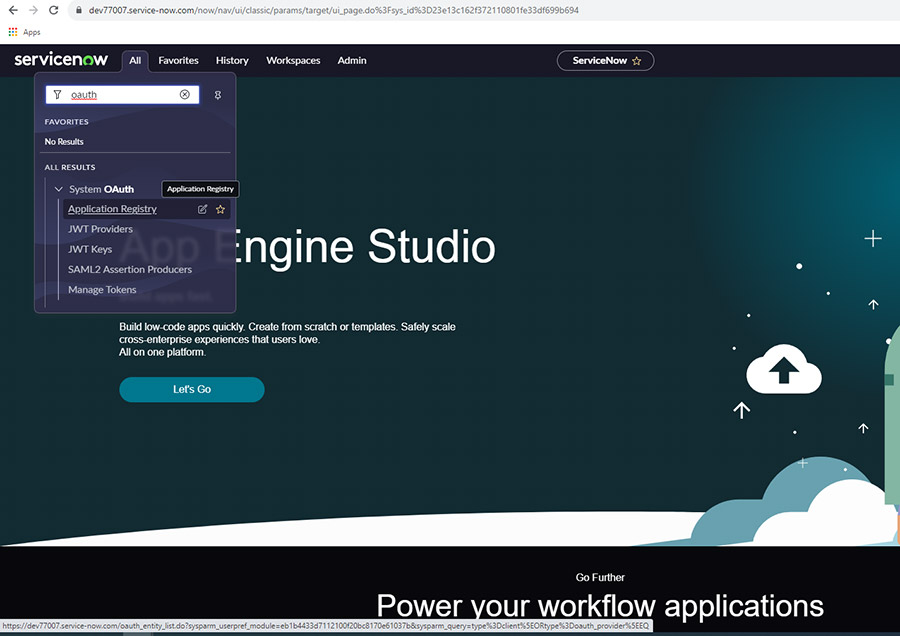
Task: Click the System OAuth heading text
Action: [x=102, y=189]
